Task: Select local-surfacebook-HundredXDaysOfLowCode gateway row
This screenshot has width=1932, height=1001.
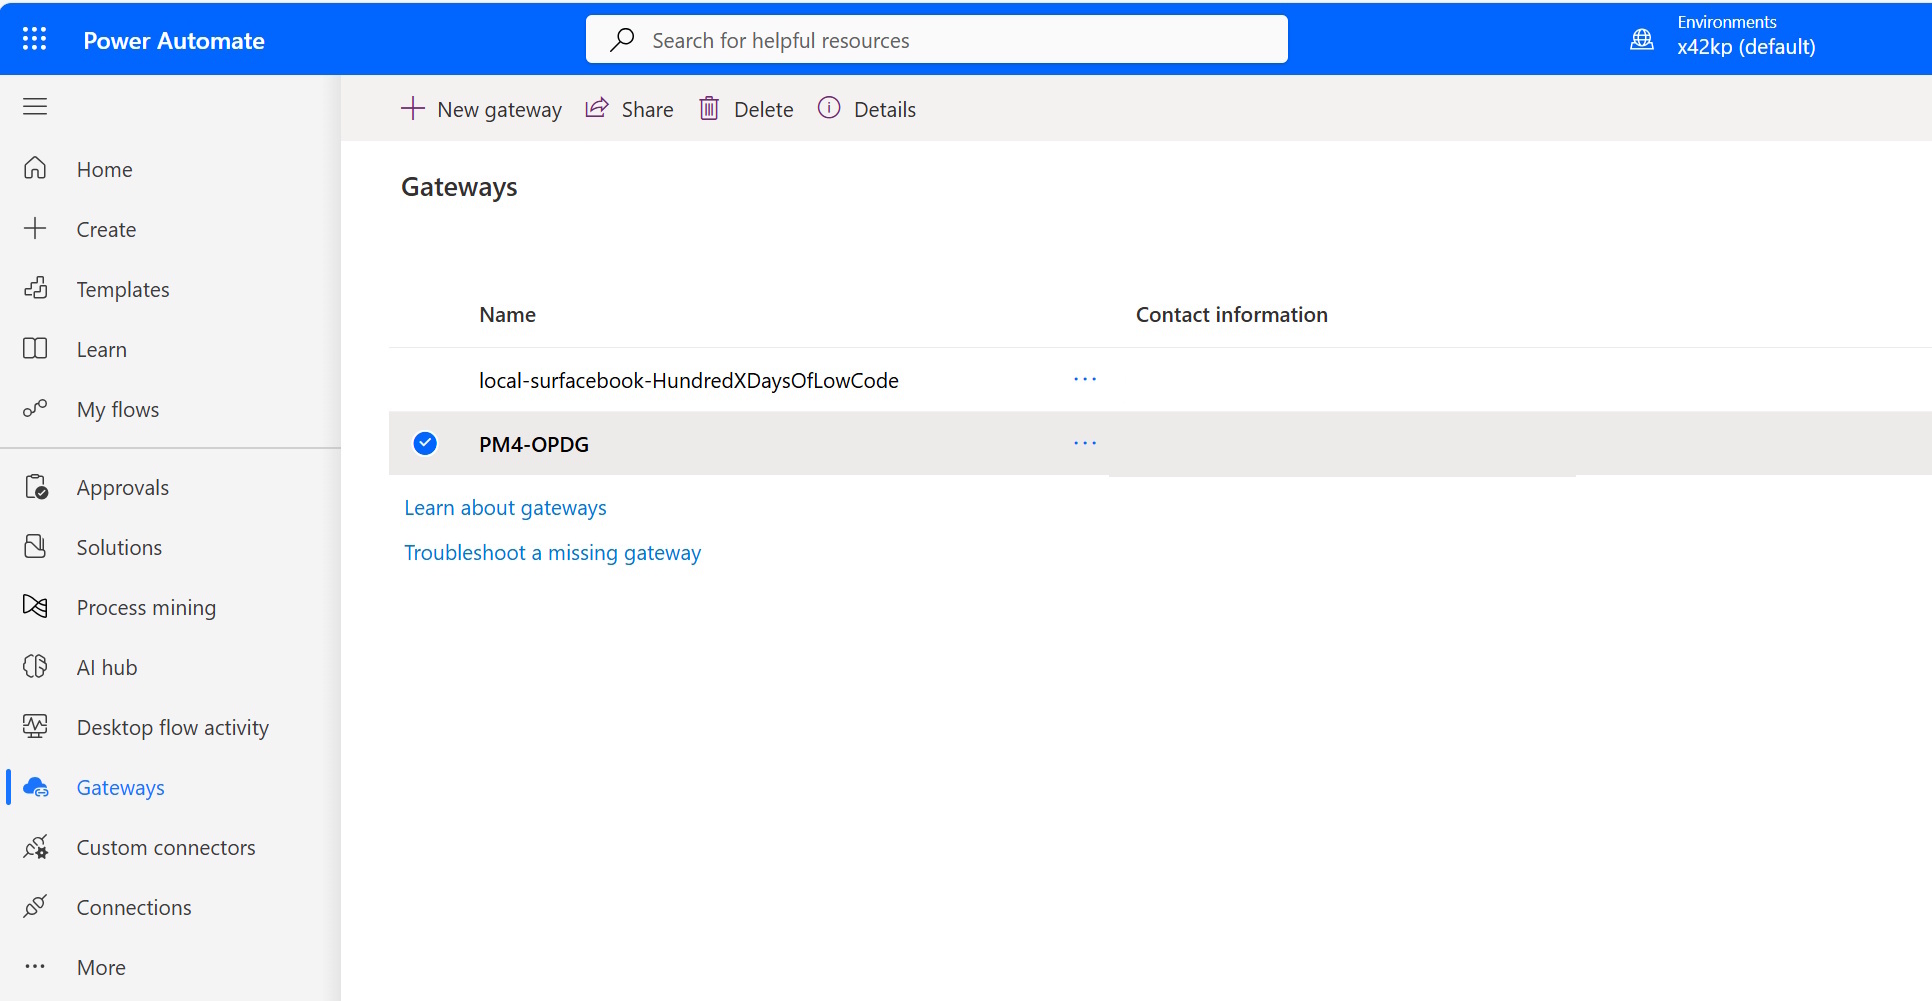Action: pyautogui.click(x=1160, y=380)
